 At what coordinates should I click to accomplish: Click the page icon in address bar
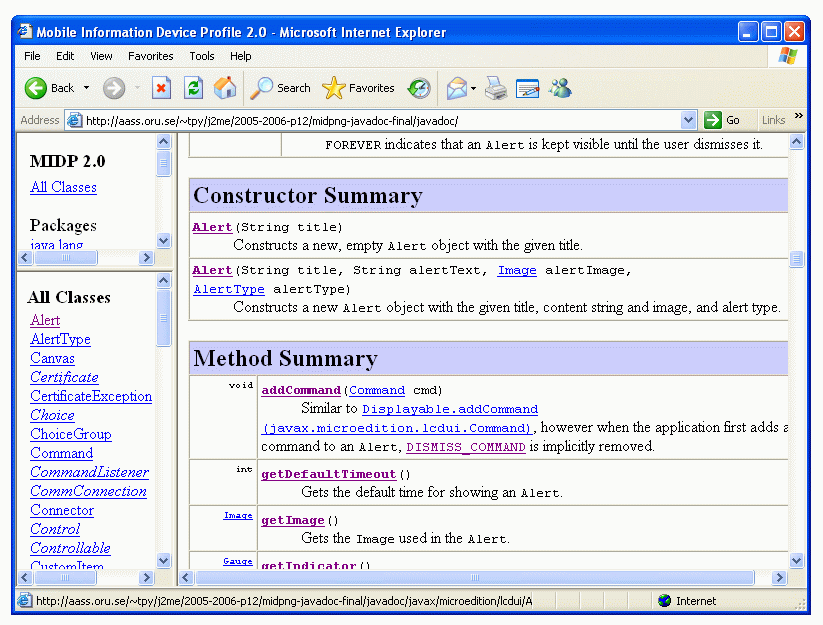[75, 120]
